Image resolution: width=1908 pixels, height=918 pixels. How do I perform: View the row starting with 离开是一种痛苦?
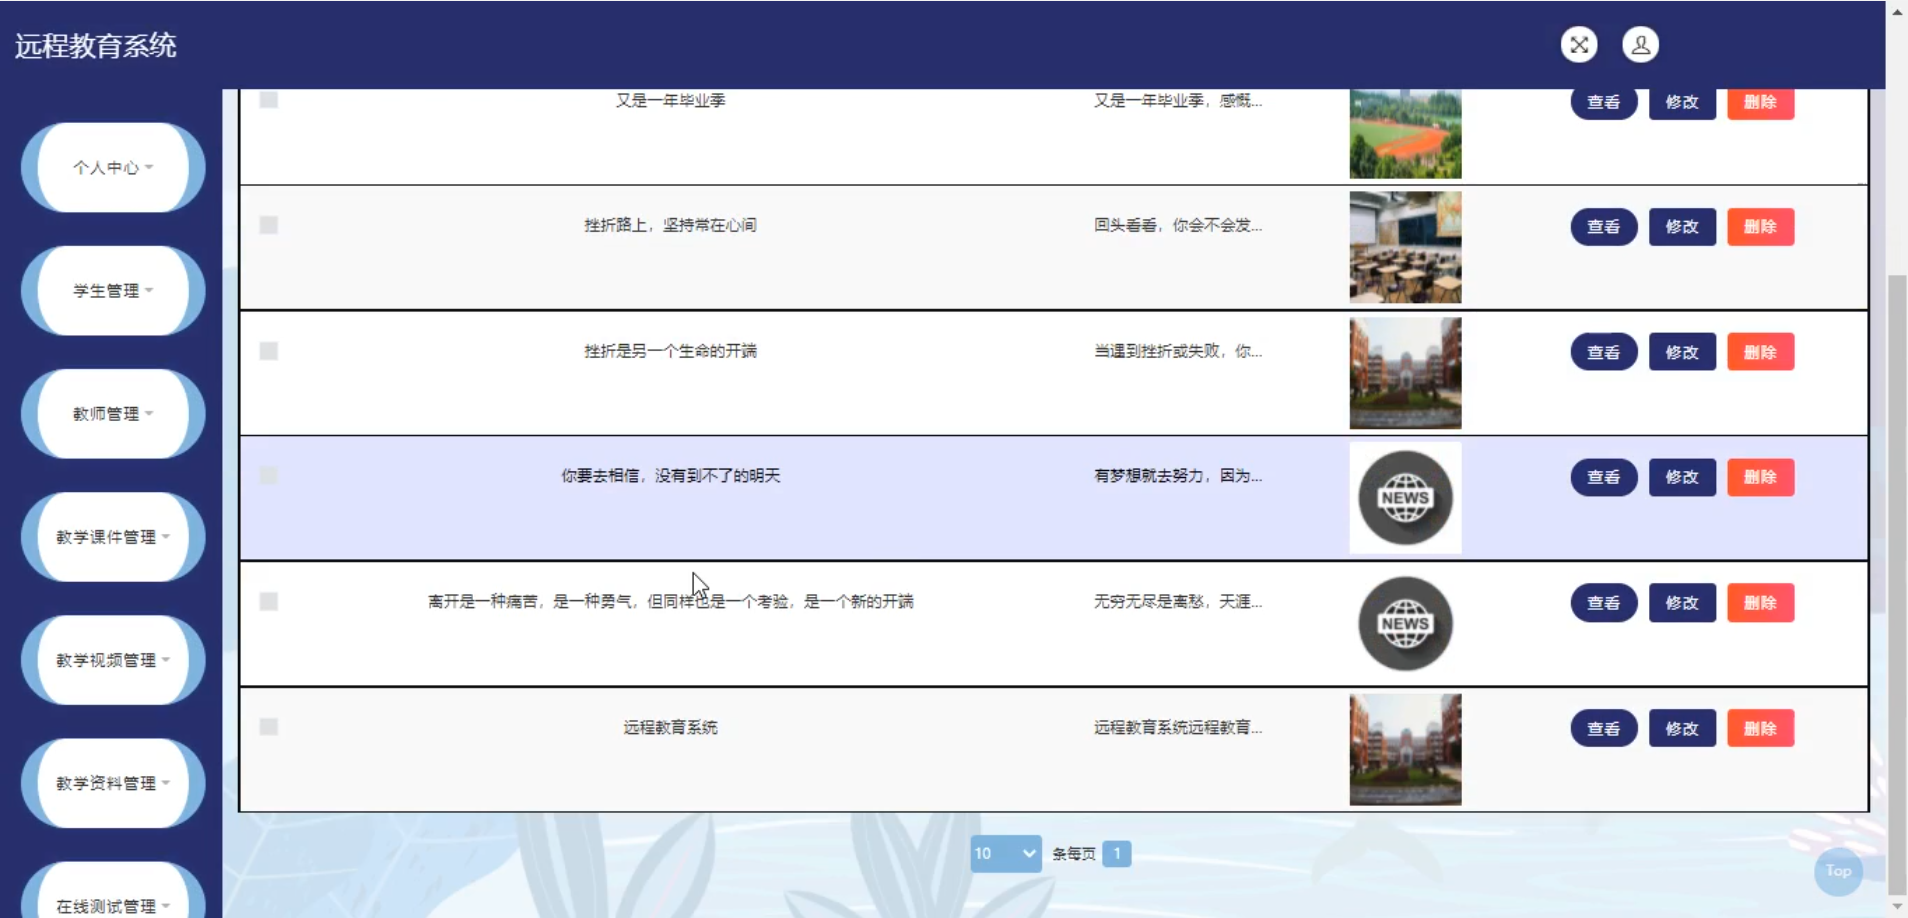pos(1604,603)
